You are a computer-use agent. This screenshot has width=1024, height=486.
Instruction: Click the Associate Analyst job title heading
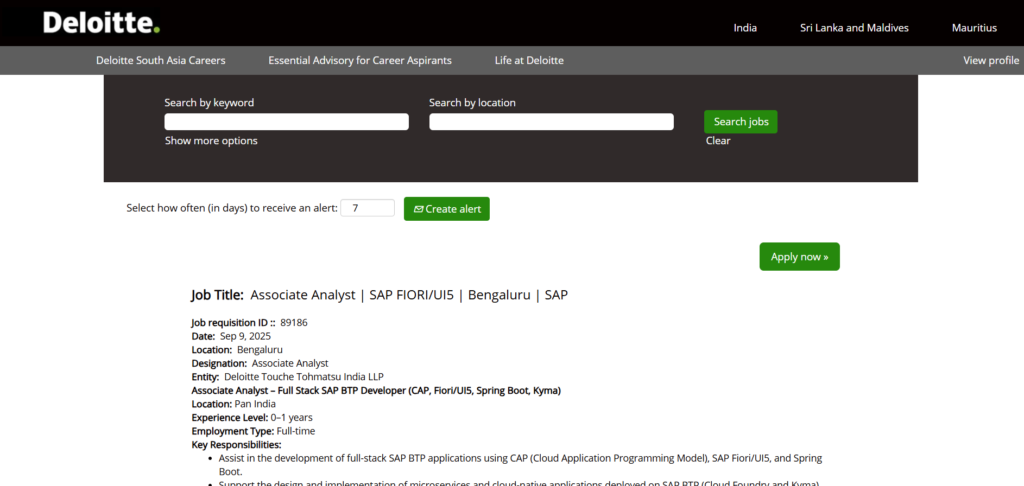pyautogui.click(x=408, y=295)
